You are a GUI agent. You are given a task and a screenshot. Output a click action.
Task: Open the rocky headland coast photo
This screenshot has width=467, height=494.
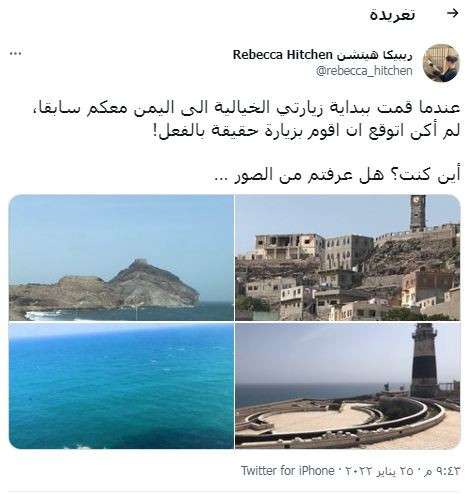[x=121, y=258]
